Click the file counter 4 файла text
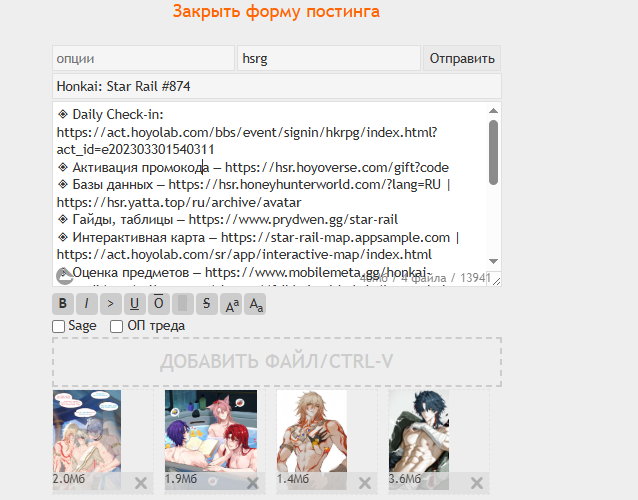 coord(424,278)
